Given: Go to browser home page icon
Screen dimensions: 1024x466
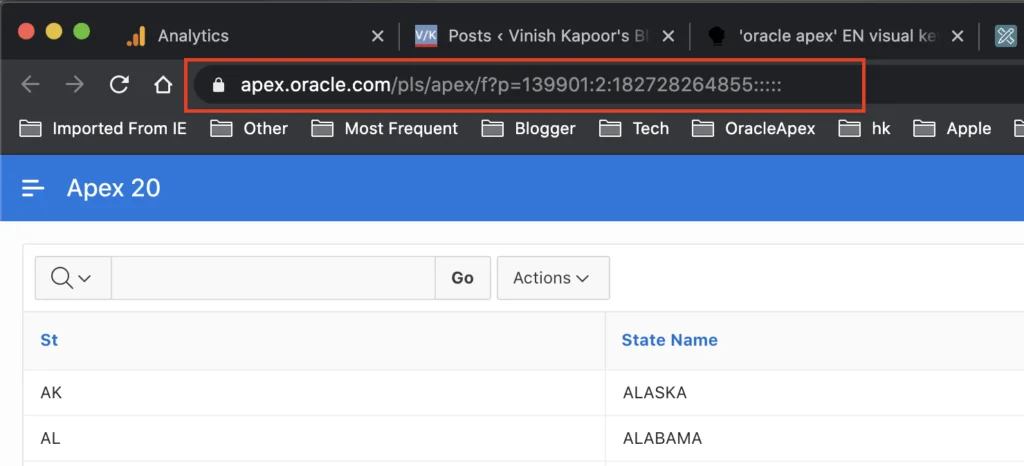Looking at the screenshot, I should pyautogui.click(x=163, y=84).
